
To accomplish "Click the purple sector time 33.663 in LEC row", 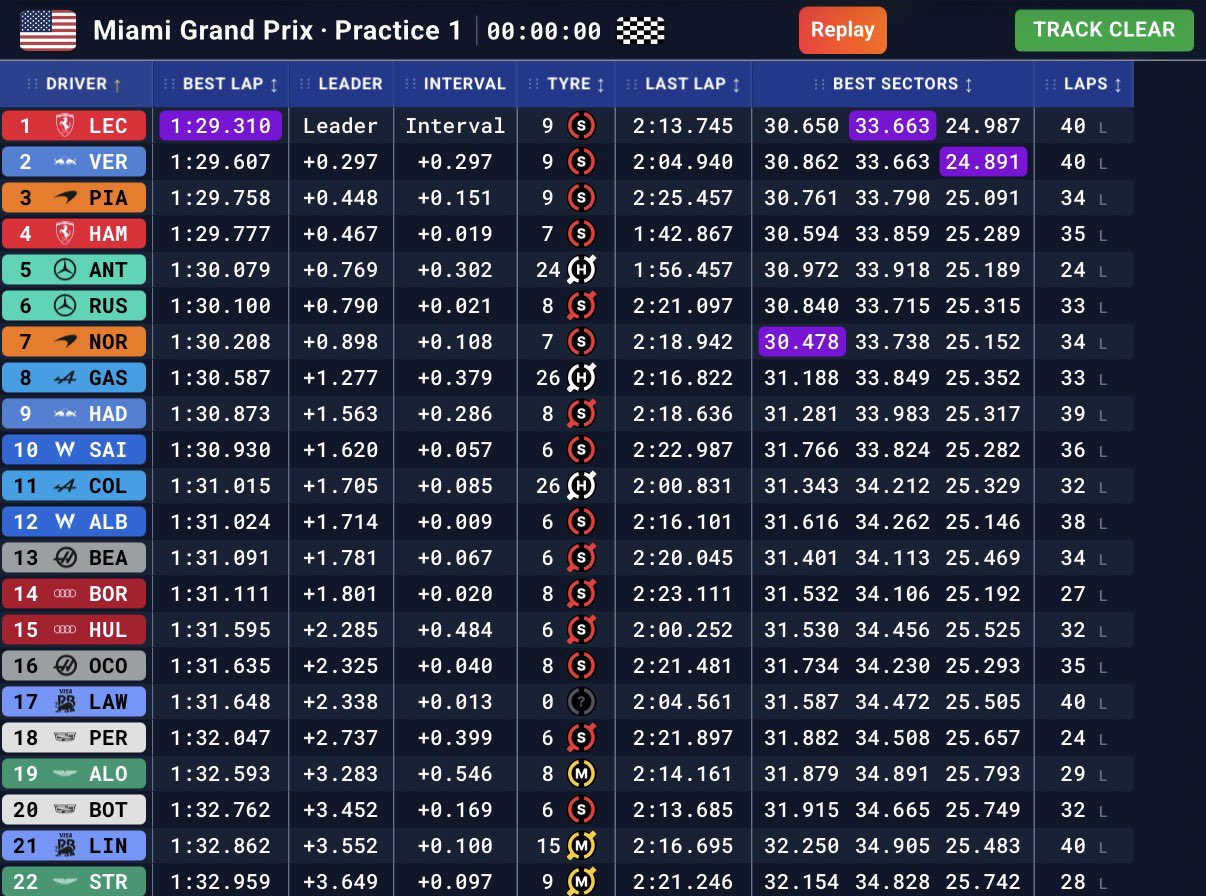I will [892, 126].
